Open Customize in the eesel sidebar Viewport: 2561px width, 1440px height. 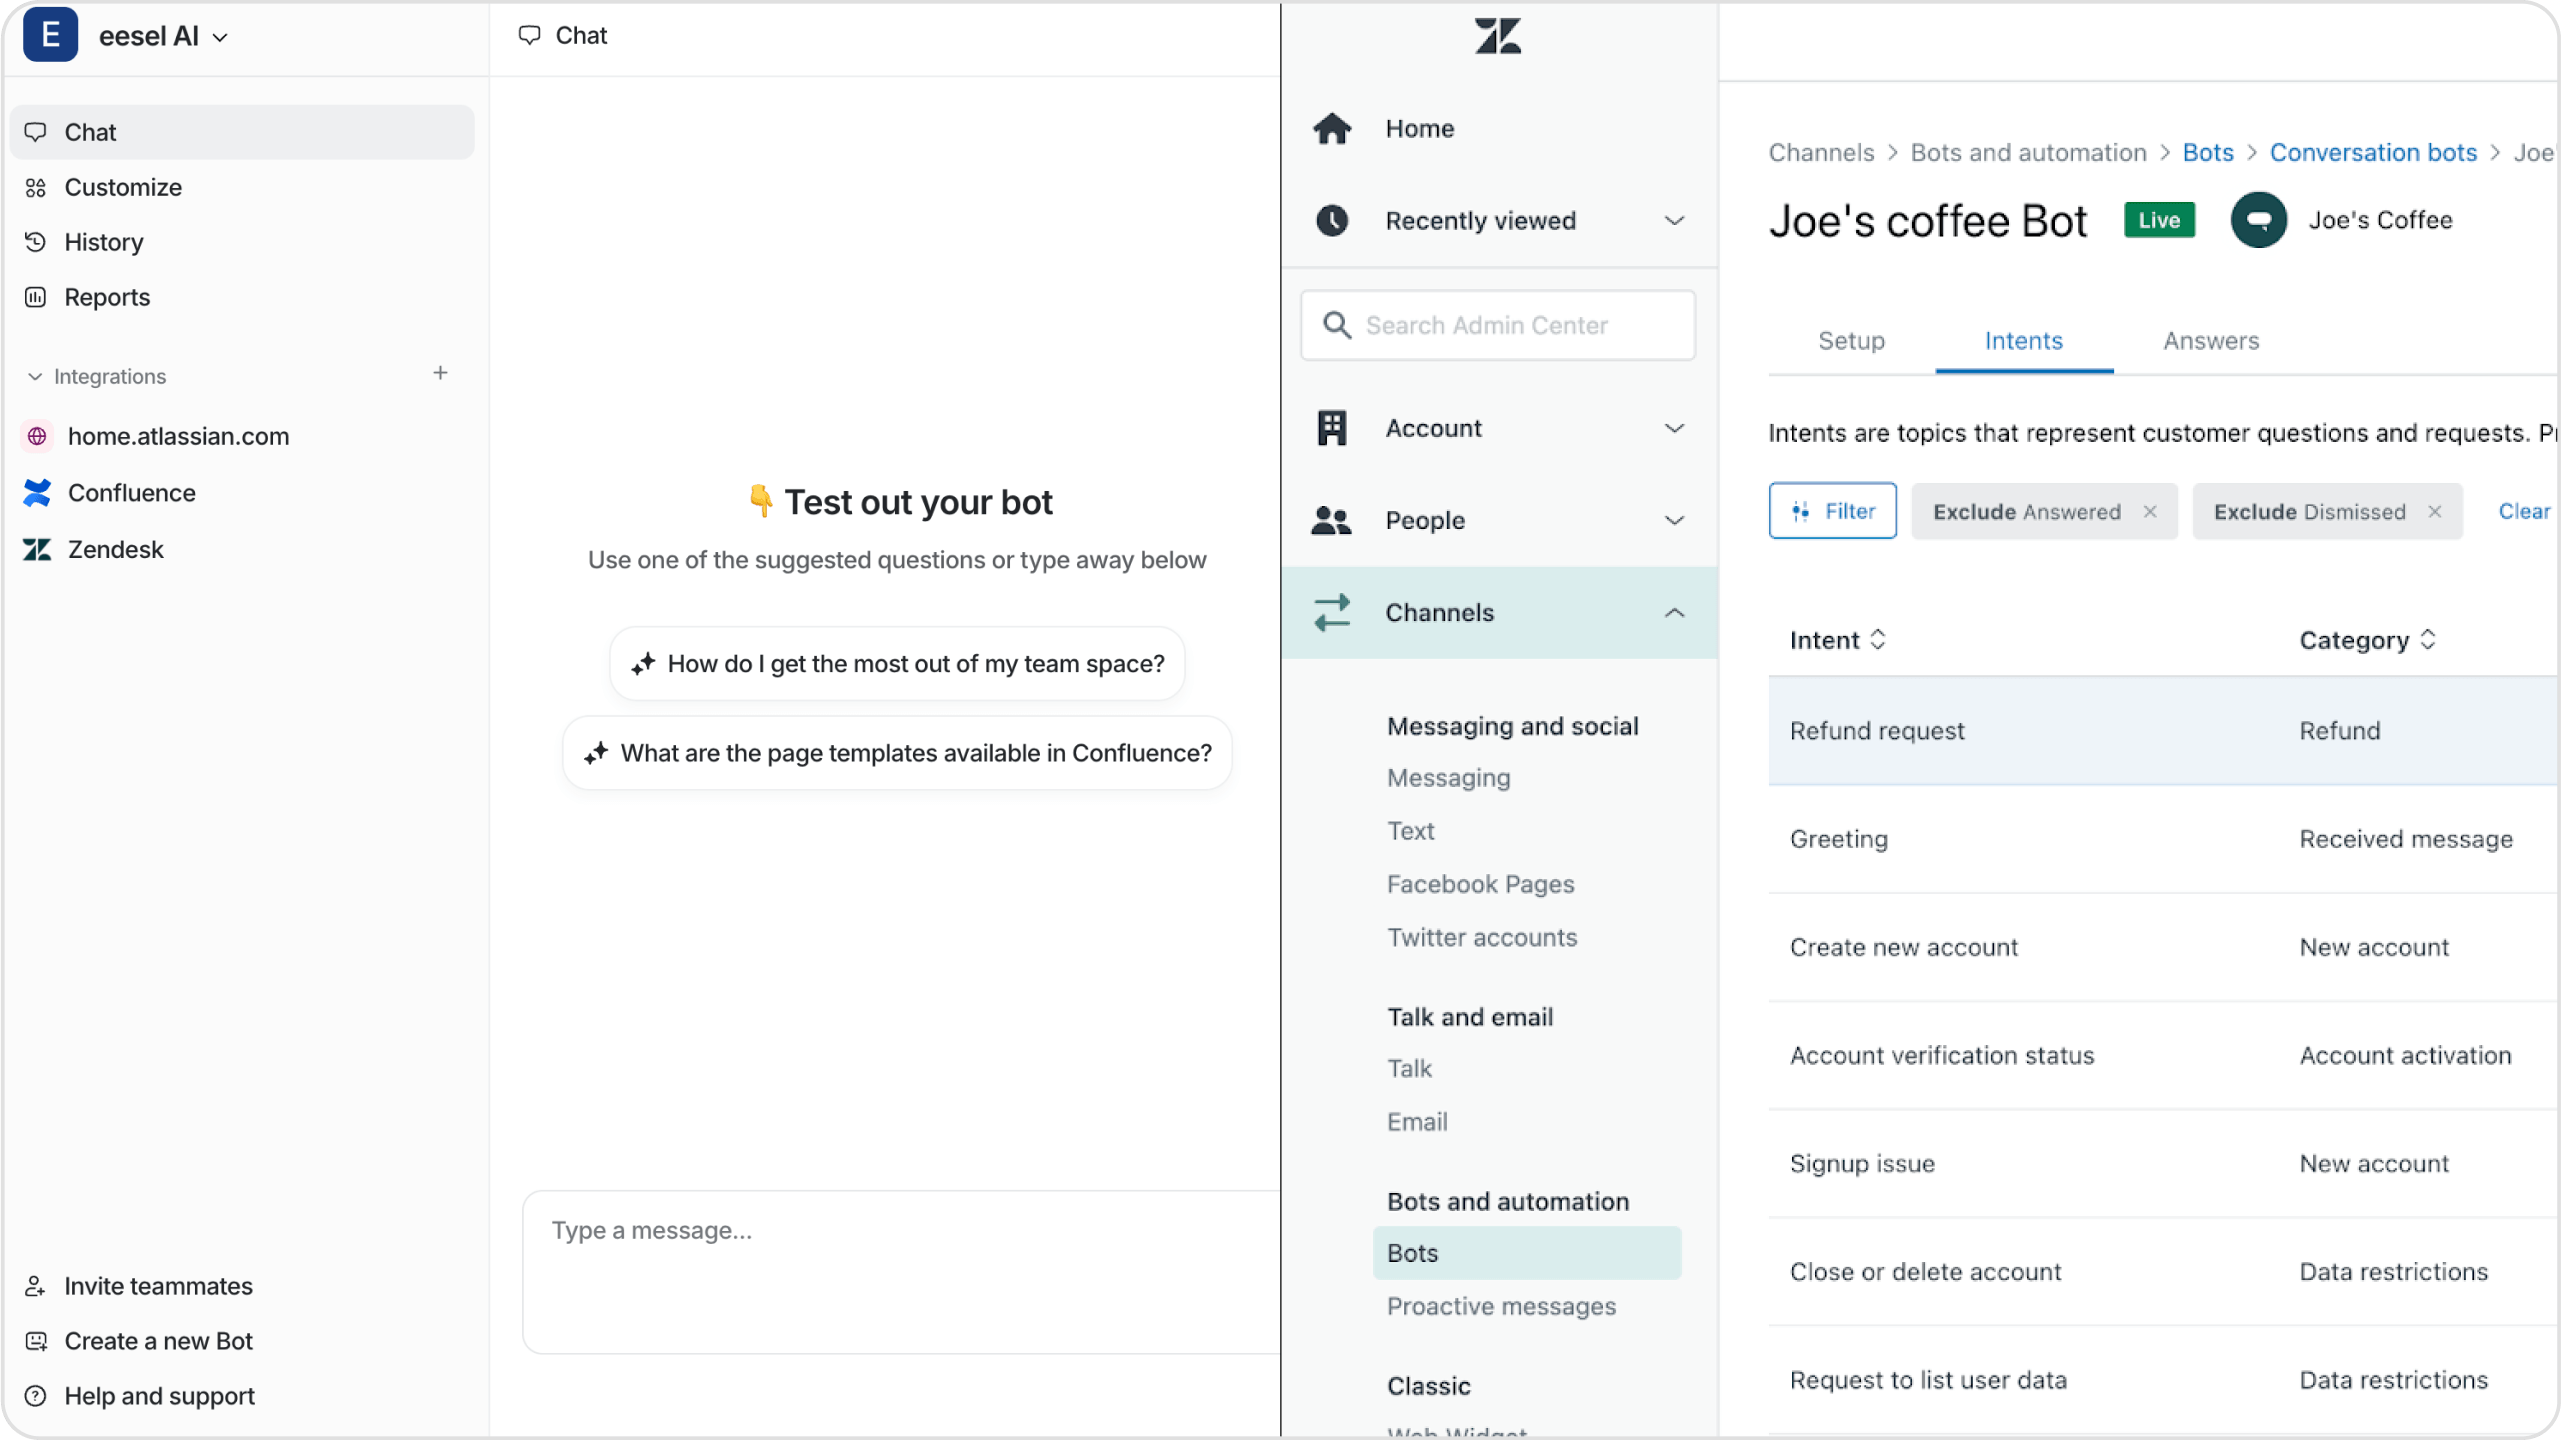[123, 187]
